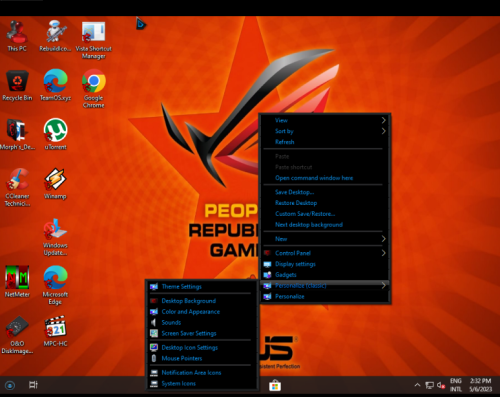Open the This PC desktop icon
Screen dimensions: 500x397
[17, 36]
